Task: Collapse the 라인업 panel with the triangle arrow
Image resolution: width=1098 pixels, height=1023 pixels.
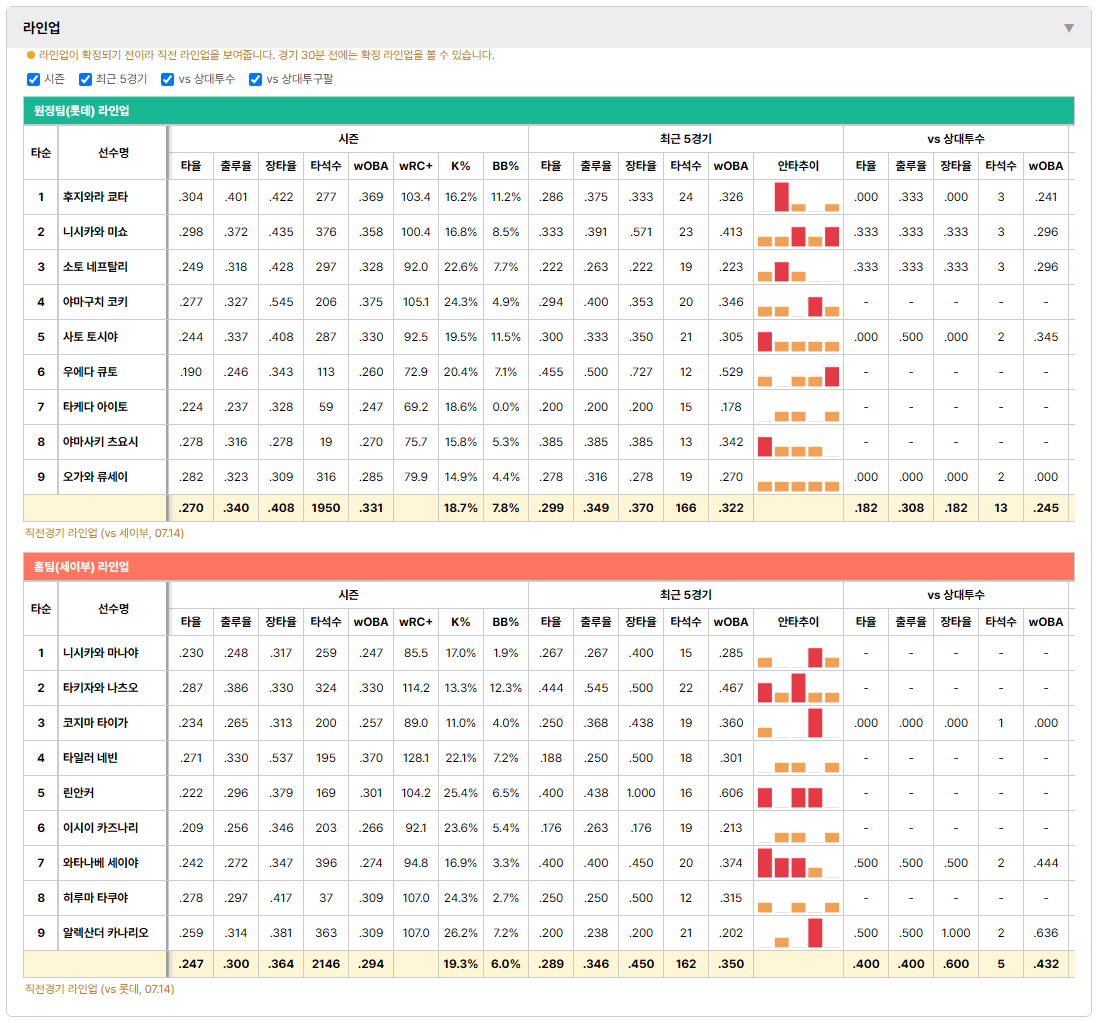Action: [1069, 28]
